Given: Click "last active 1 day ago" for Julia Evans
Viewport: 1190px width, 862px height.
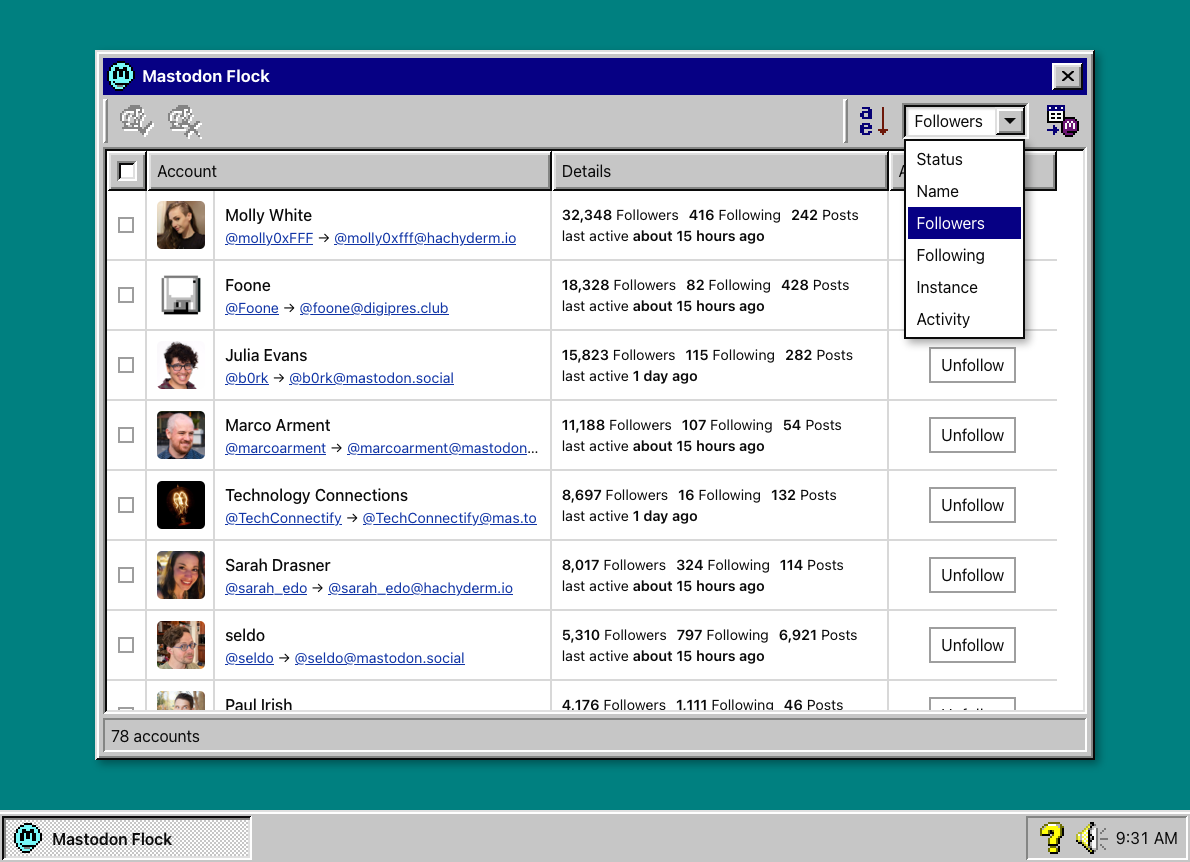Looking at the screenshot, I should click(x=629, y=376).
